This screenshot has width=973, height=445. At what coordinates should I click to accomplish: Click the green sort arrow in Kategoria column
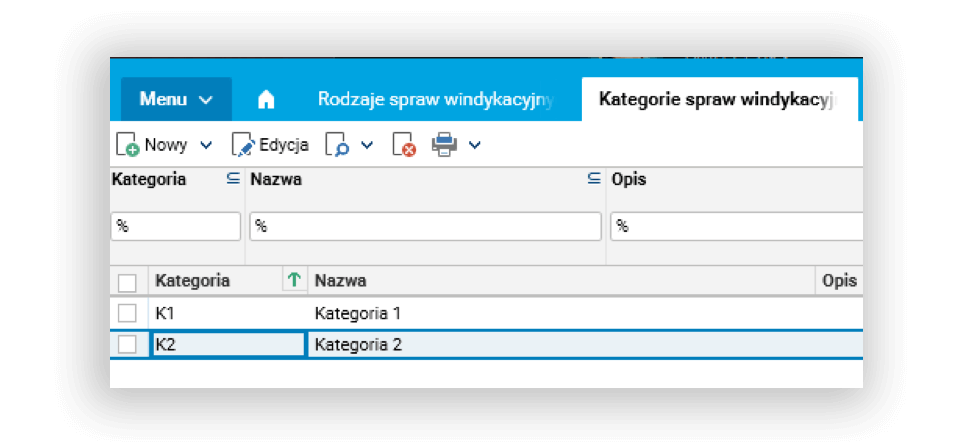[x=294, y=281]
